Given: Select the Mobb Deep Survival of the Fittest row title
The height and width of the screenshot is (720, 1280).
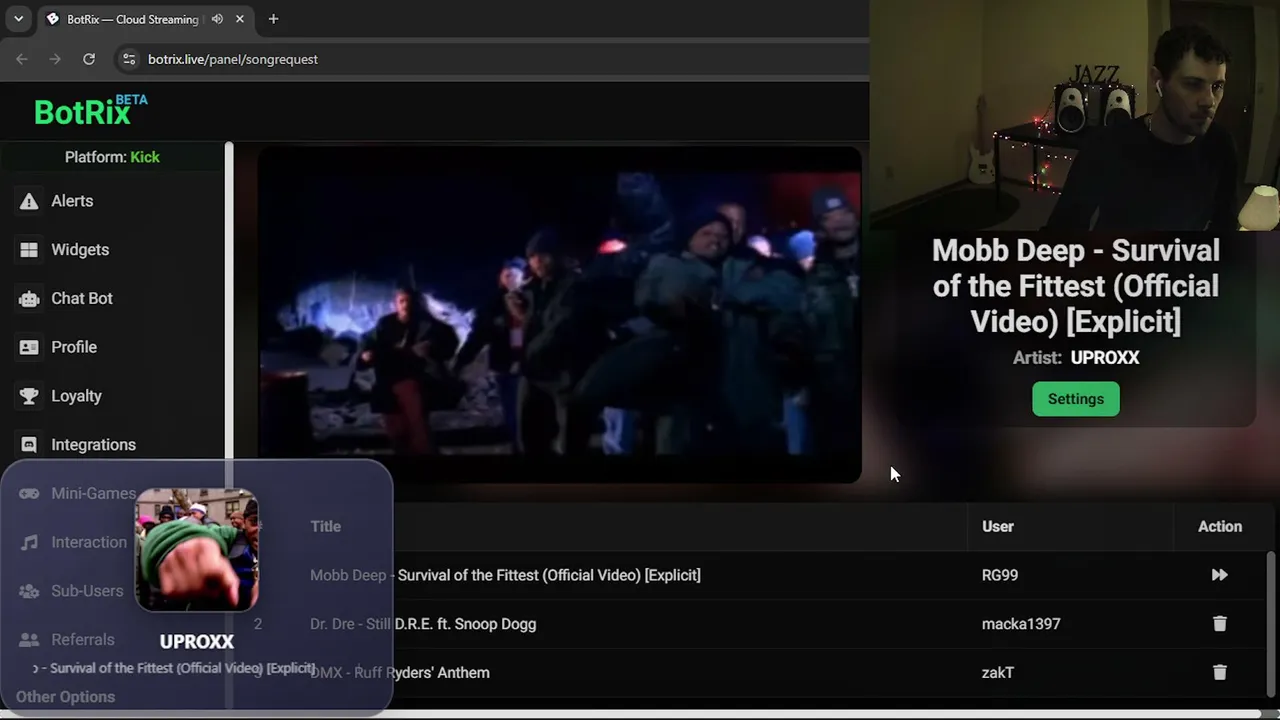Looking at the screenshot, I should 505,575.
